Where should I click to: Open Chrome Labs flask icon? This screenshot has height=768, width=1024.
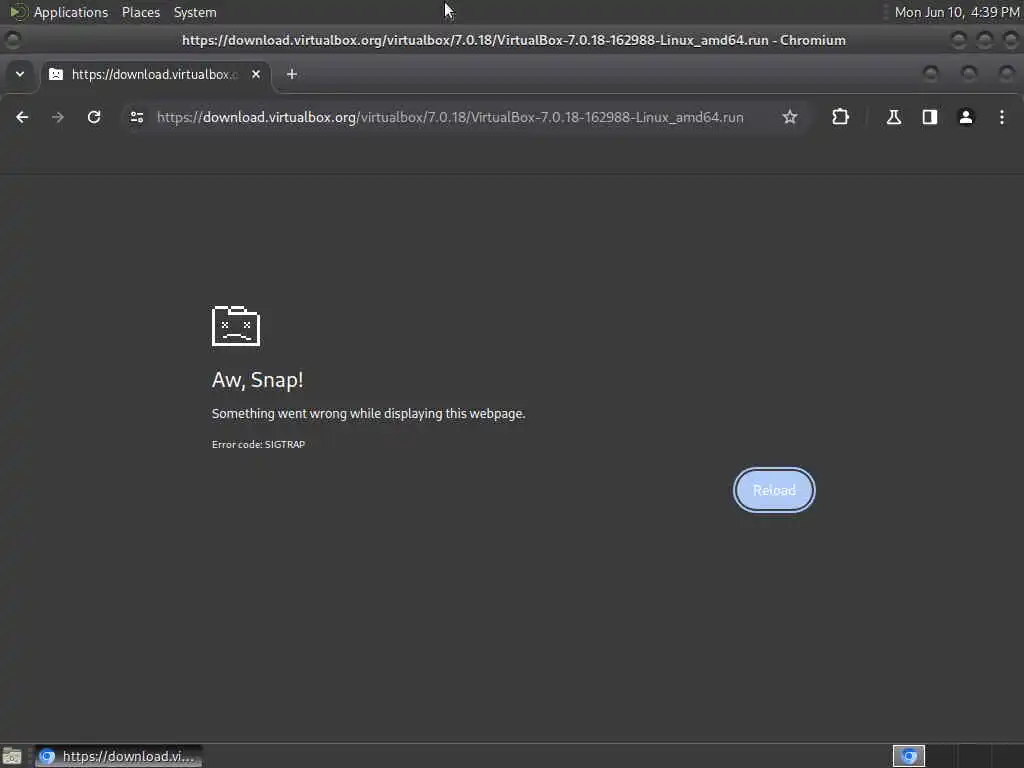[893, 117]
